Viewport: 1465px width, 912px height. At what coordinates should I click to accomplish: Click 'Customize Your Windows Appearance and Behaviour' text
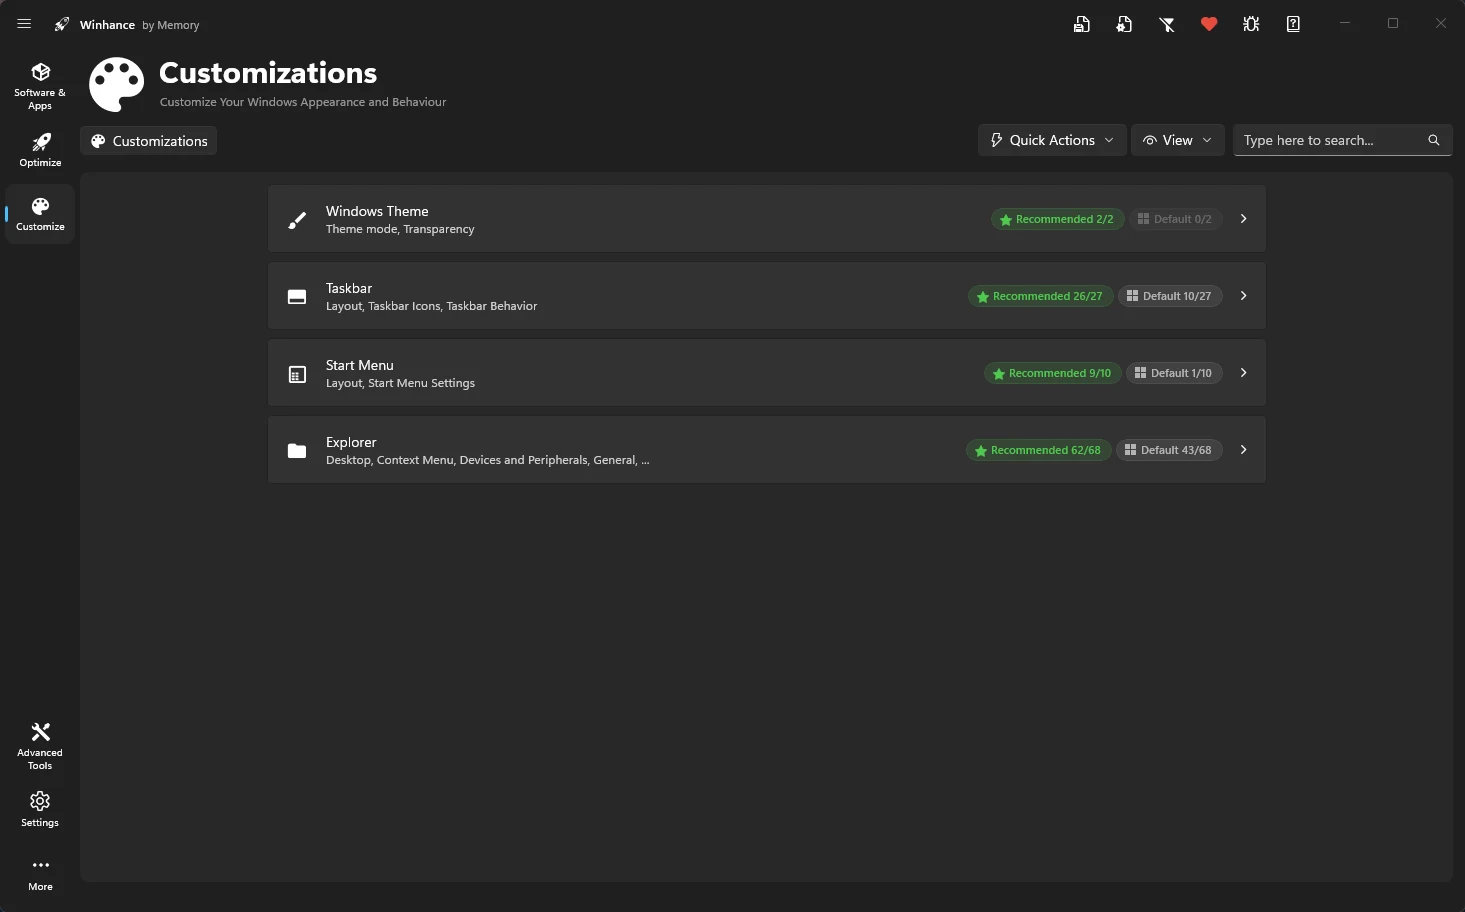coord(303,102)
